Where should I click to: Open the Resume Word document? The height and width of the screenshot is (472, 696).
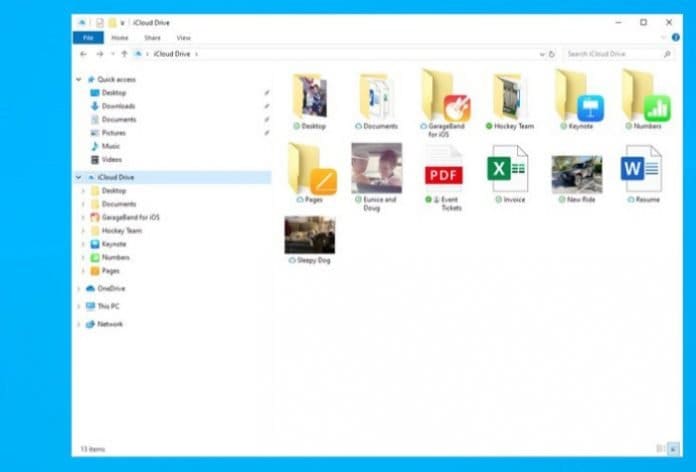coord(641,170)
